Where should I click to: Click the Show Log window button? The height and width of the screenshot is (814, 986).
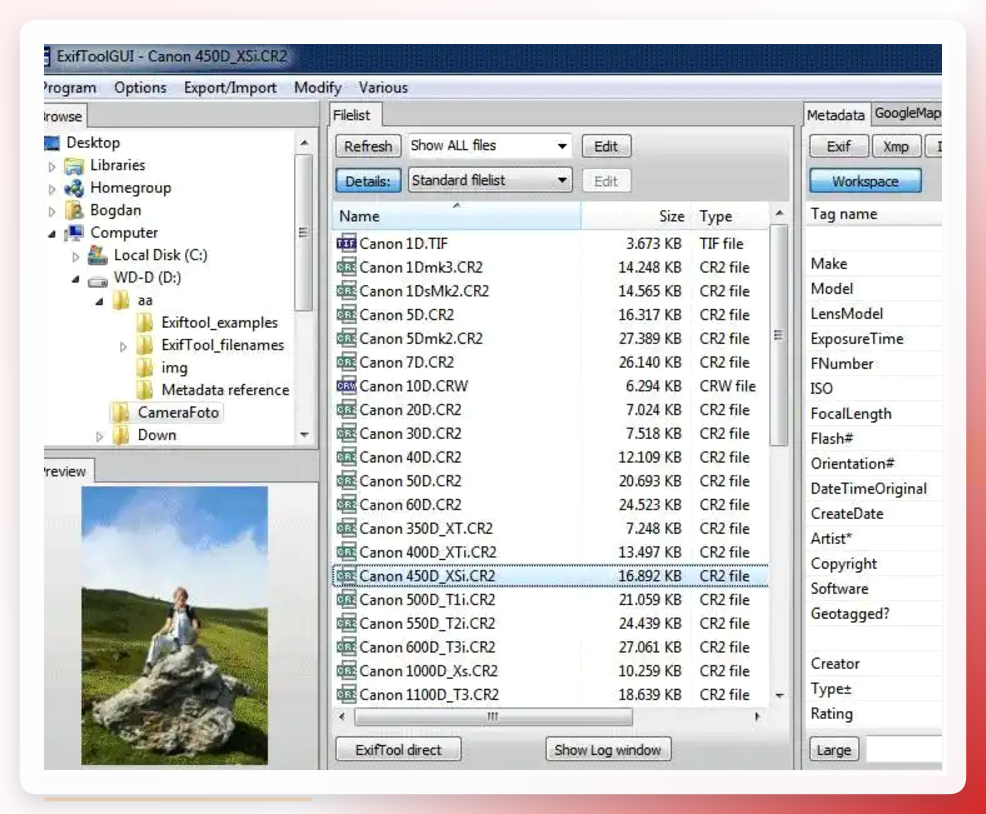click(607, 750)
